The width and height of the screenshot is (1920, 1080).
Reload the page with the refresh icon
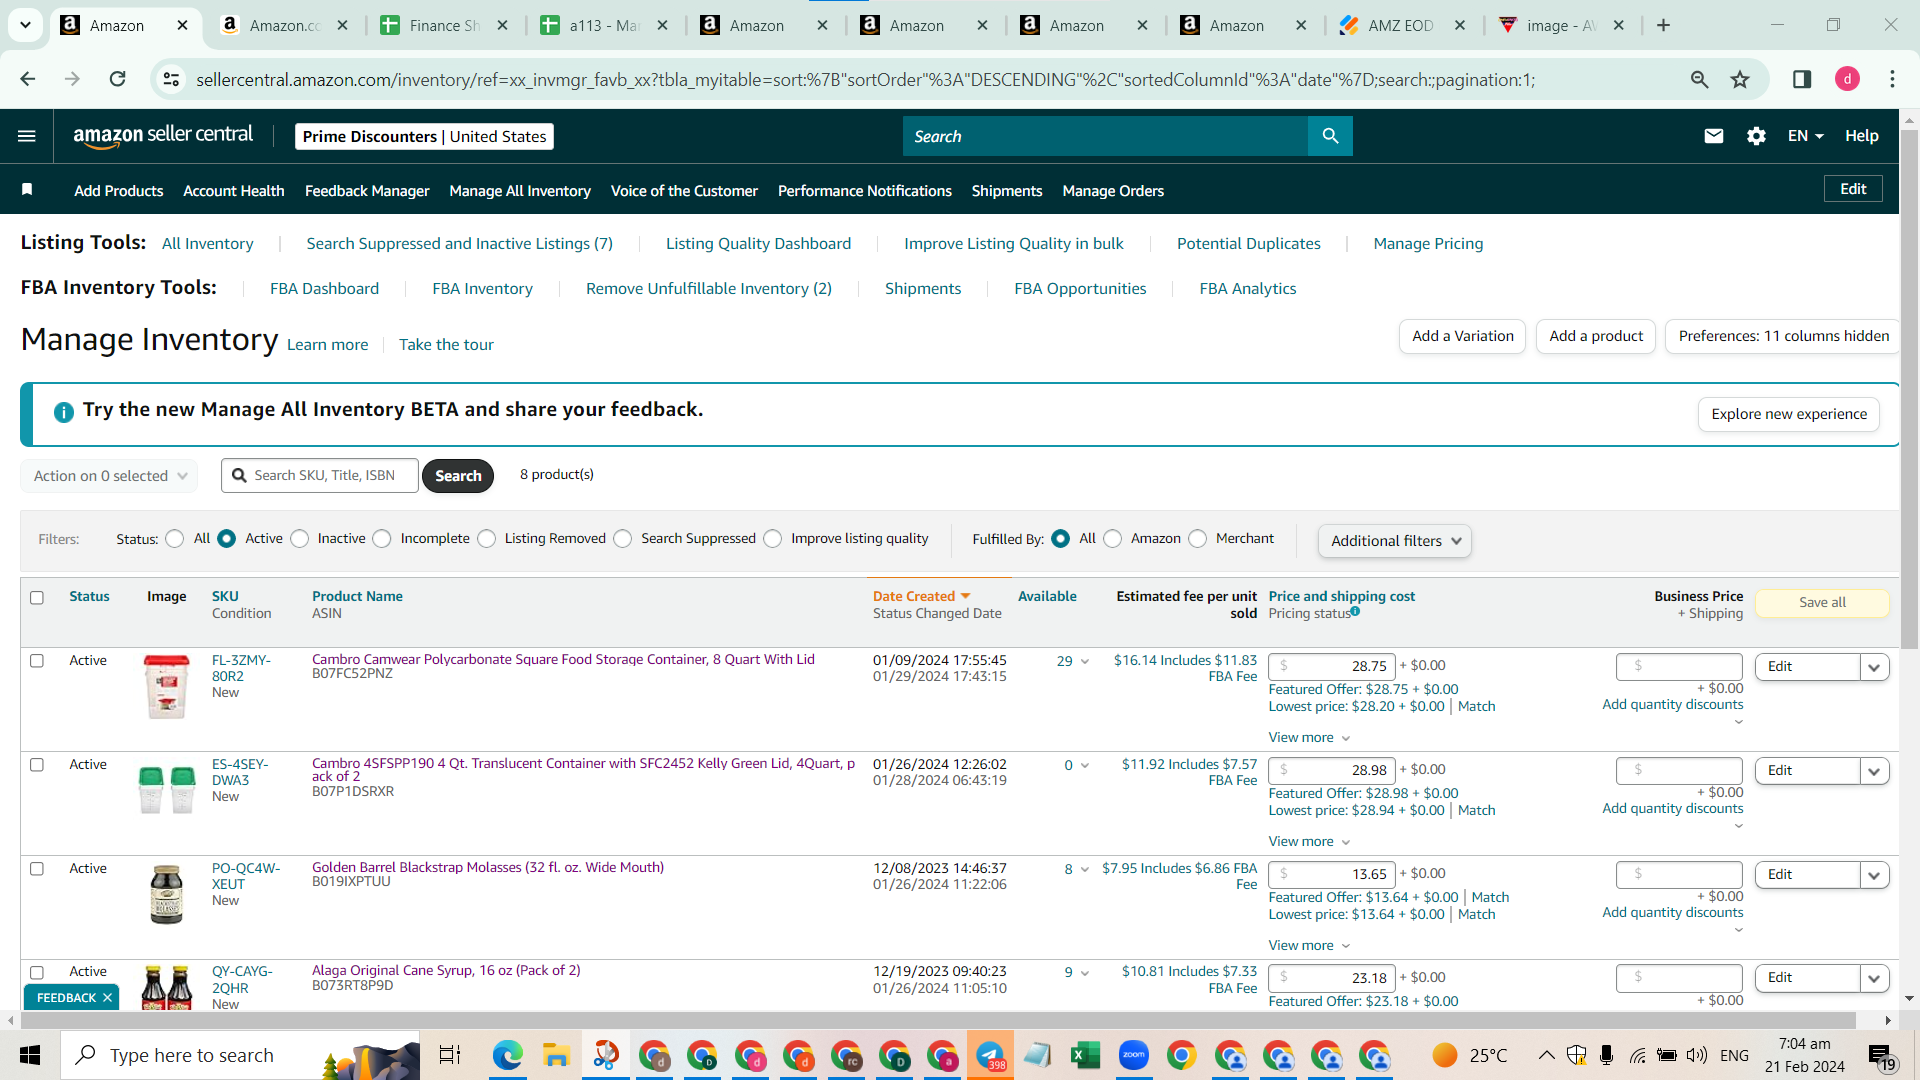(117, 79)
